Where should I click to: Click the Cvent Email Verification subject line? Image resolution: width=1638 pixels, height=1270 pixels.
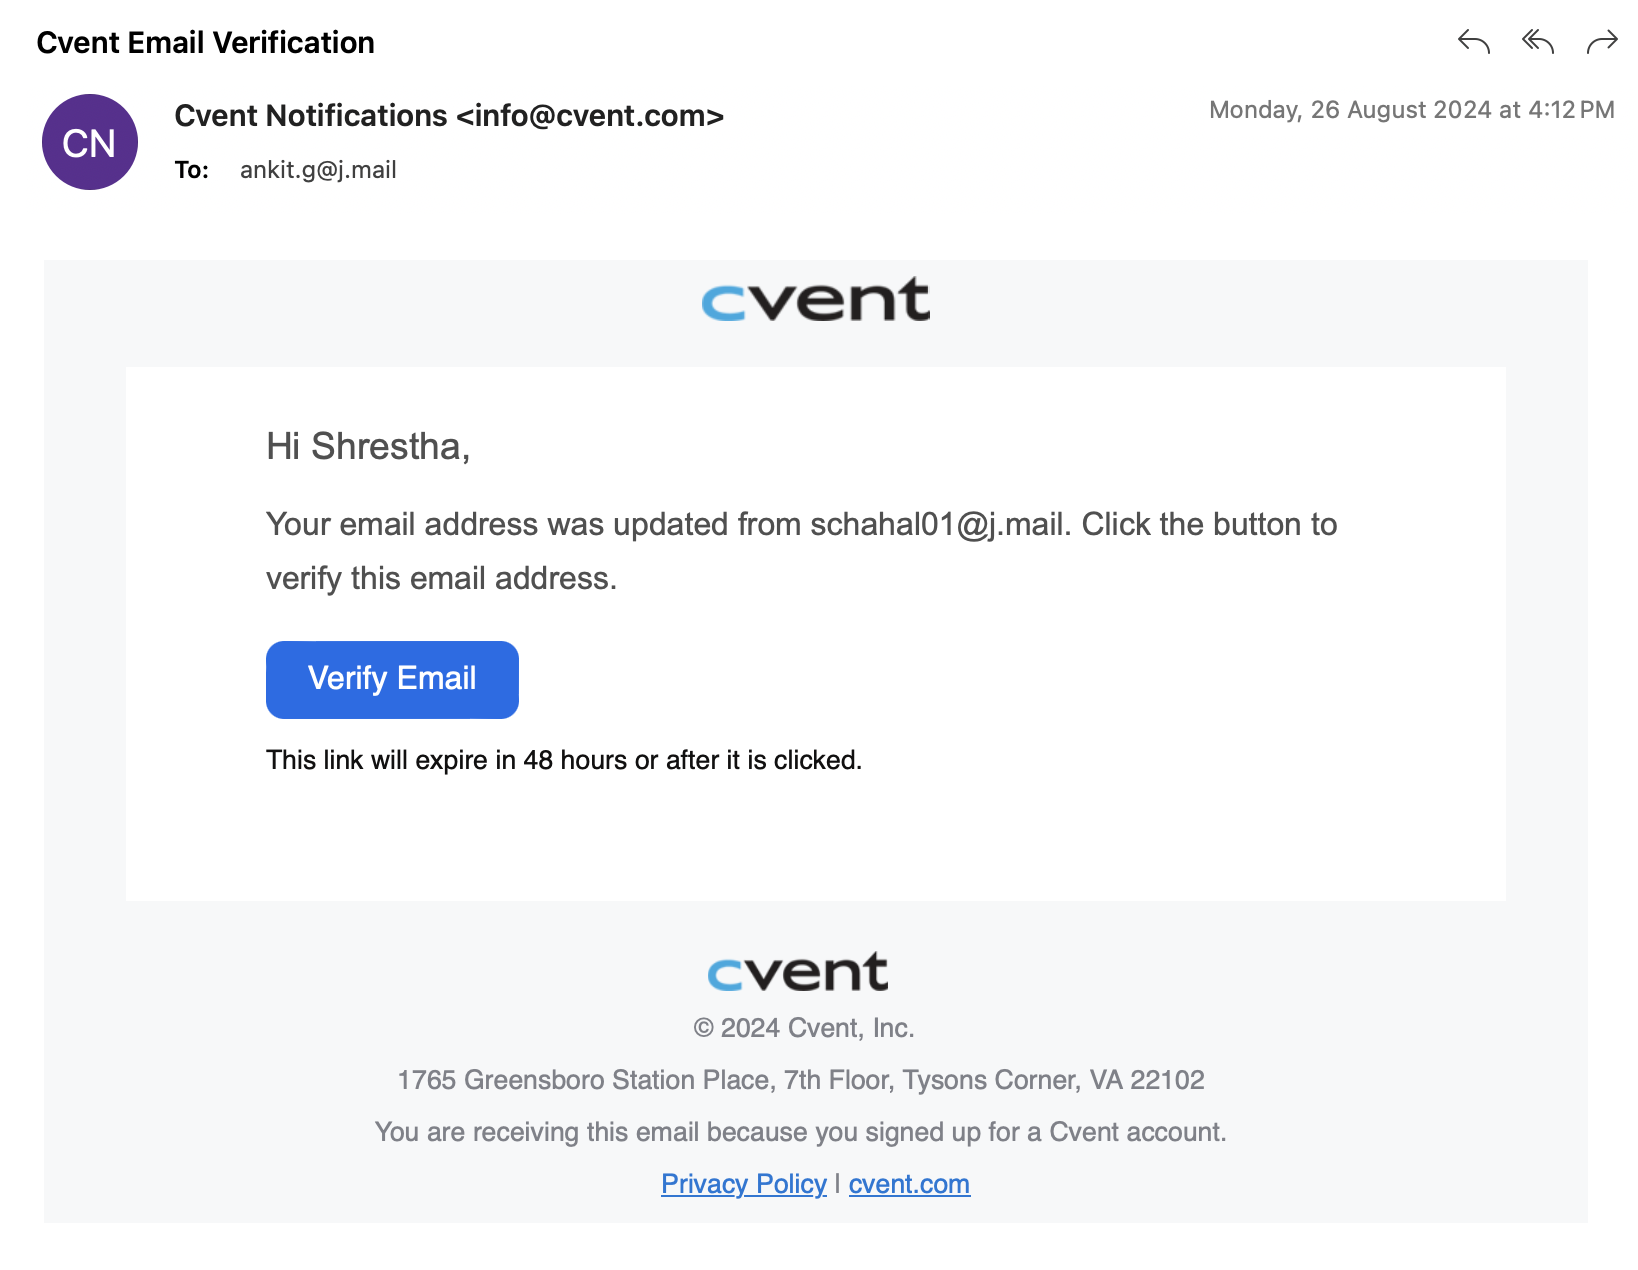click(x=206, y=43)
